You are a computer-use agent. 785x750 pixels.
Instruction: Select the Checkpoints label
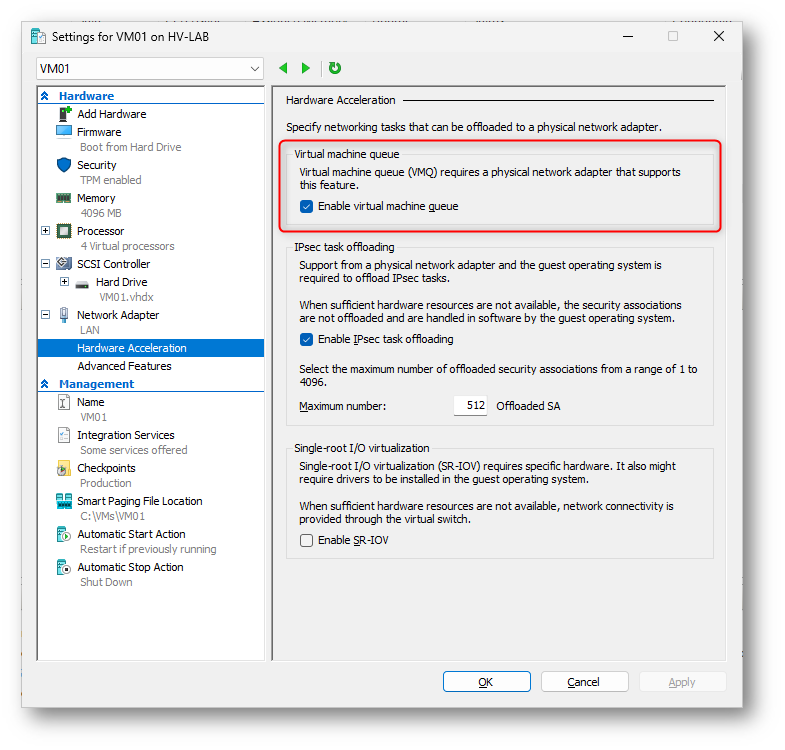tap(106, 468)
